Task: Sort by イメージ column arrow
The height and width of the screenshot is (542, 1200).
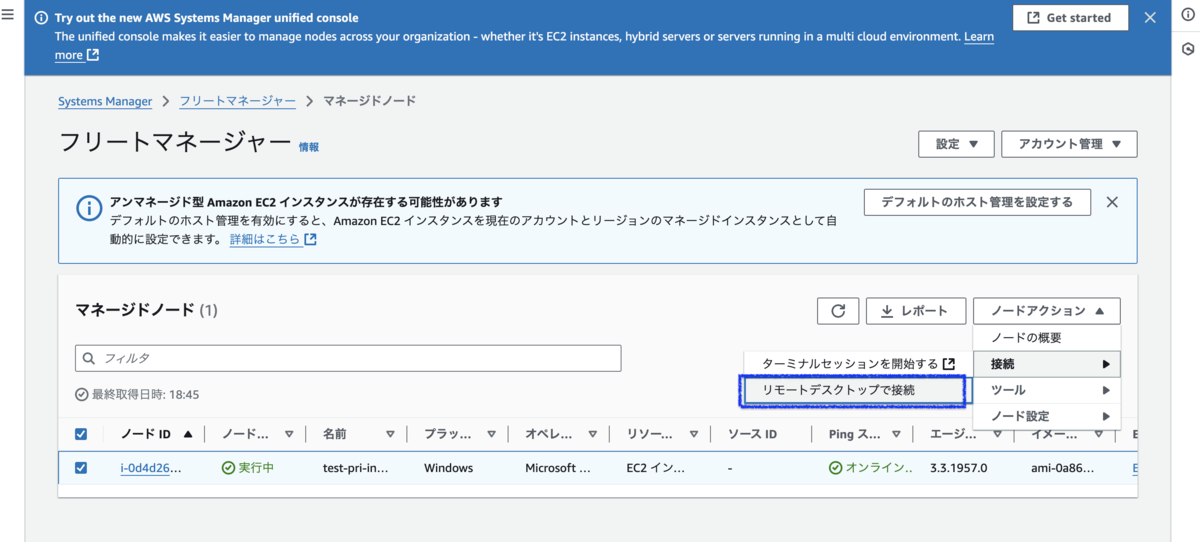Action: 1100,434
